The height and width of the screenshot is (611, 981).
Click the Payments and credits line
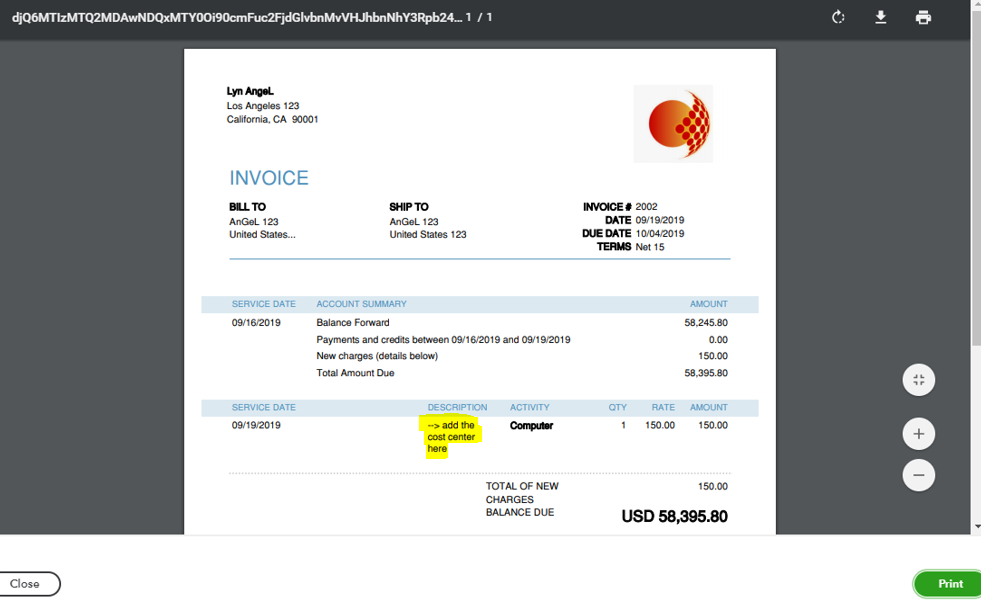[x=443, y=340]
